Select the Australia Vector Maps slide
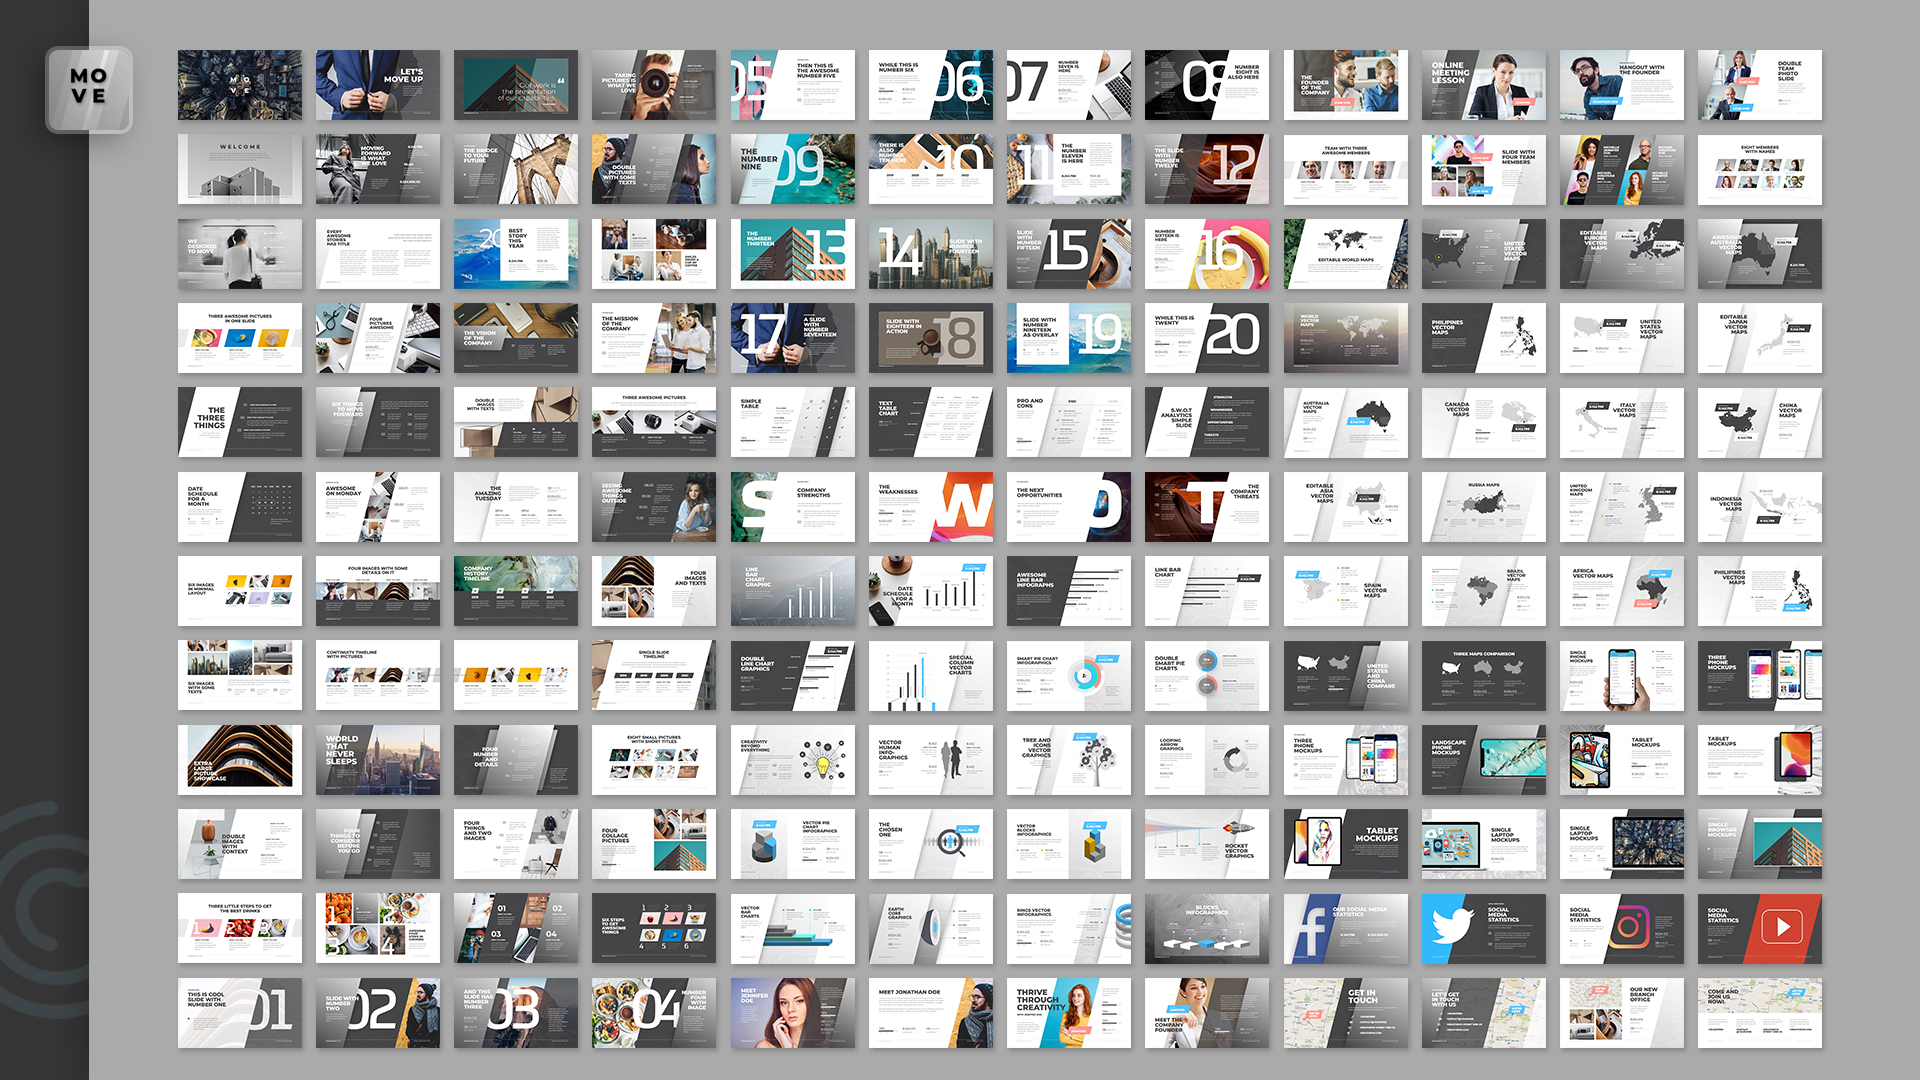 click(1346, 422)
